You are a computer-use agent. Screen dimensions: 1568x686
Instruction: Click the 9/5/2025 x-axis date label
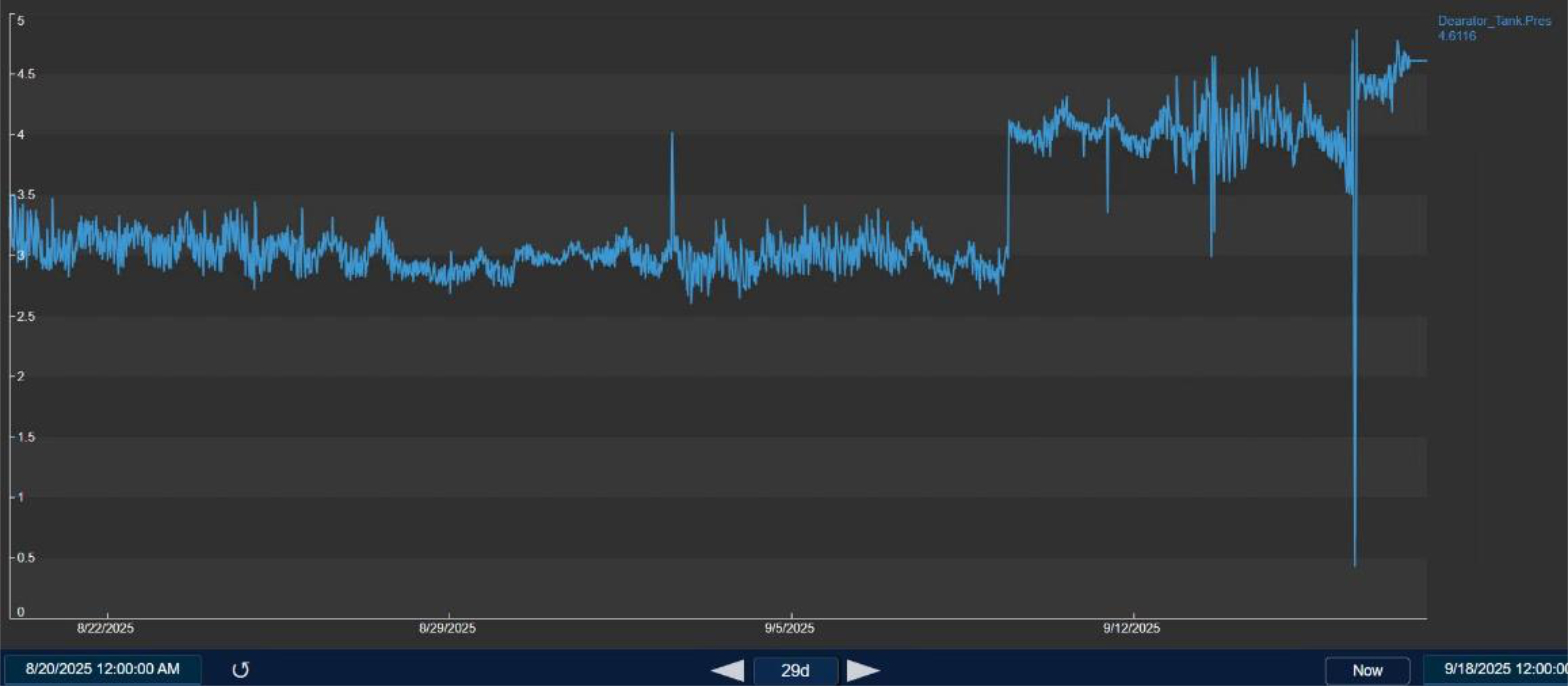(x=789, y=628)
